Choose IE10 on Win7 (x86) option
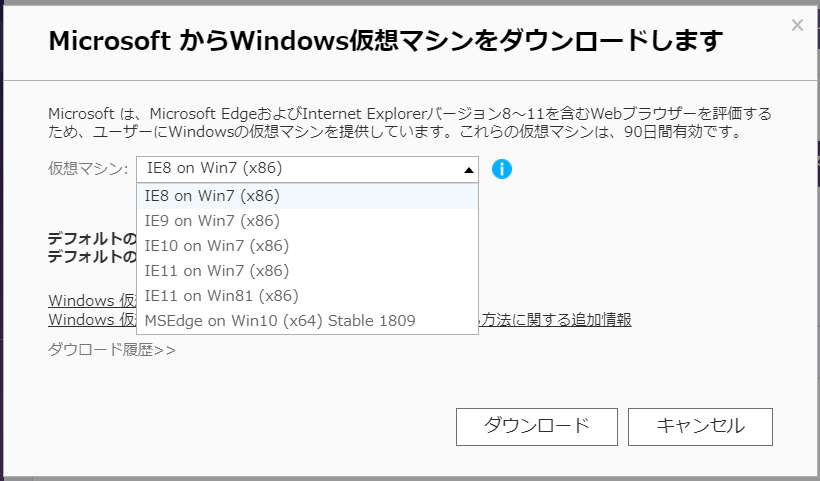 [307, 246]
